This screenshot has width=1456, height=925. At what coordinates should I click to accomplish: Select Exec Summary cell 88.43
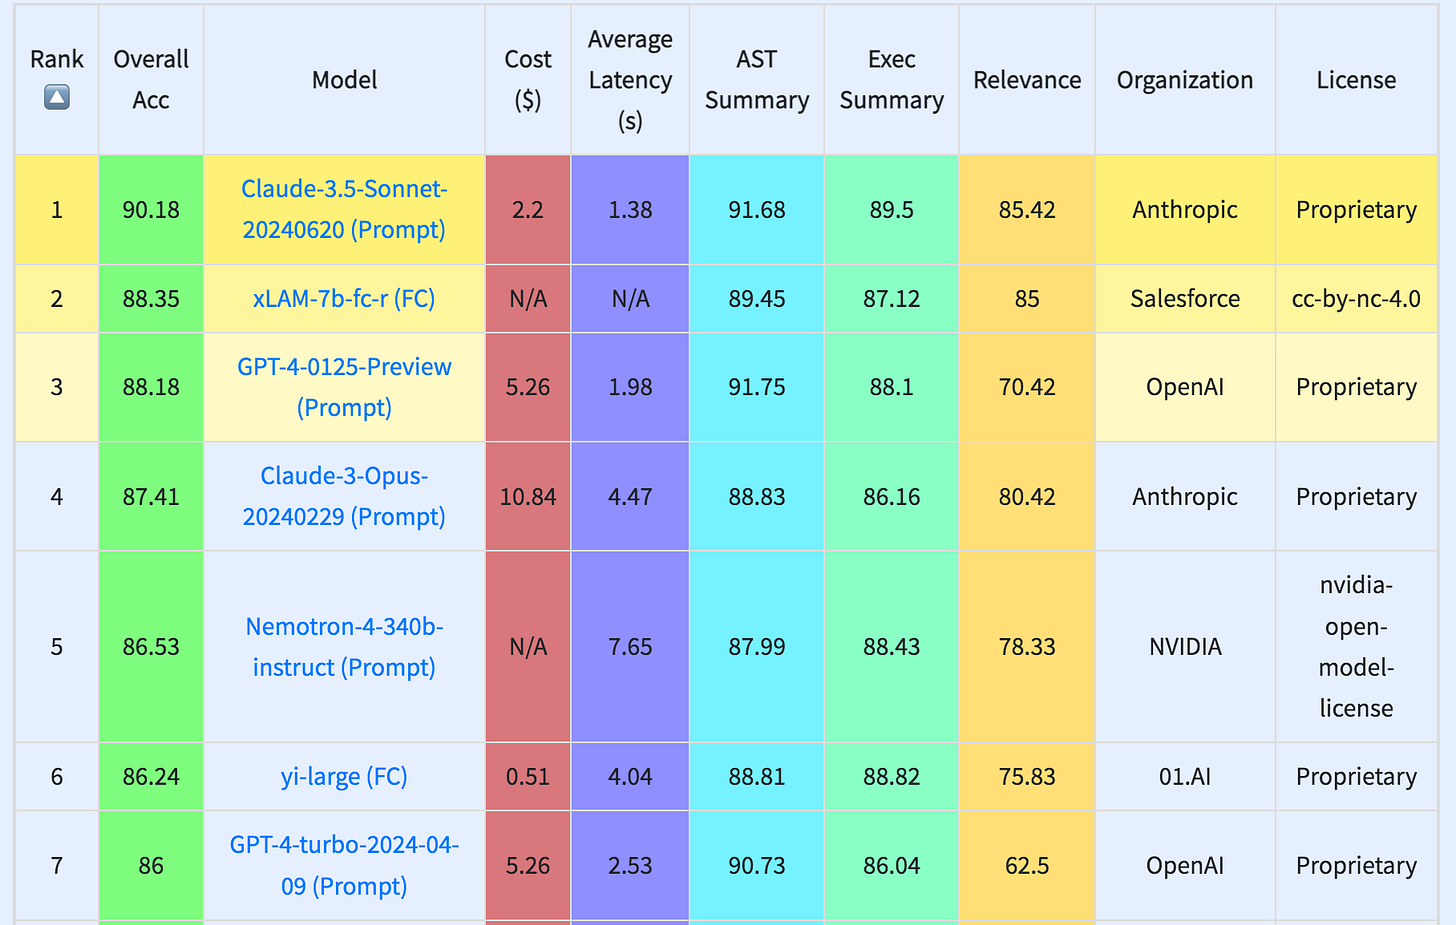[x=892, y=647]
